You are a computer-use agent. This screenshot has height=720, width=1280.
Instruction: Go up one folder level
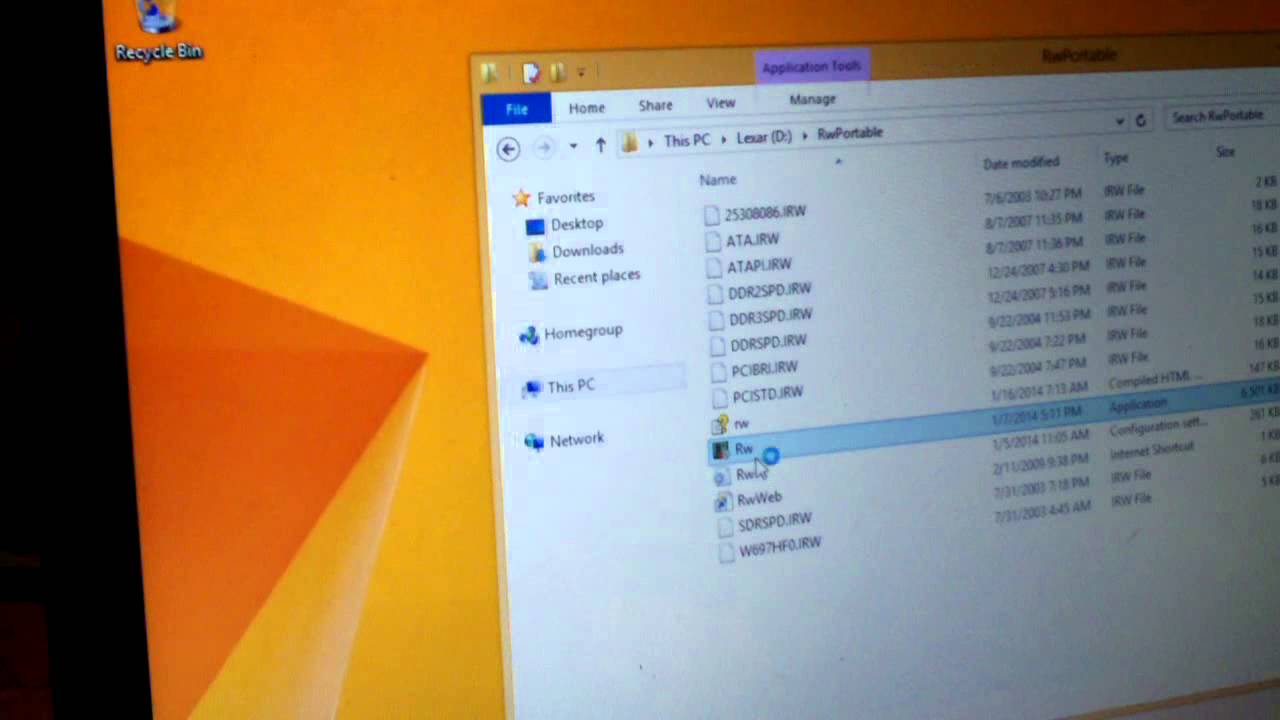tap(600, 145)
